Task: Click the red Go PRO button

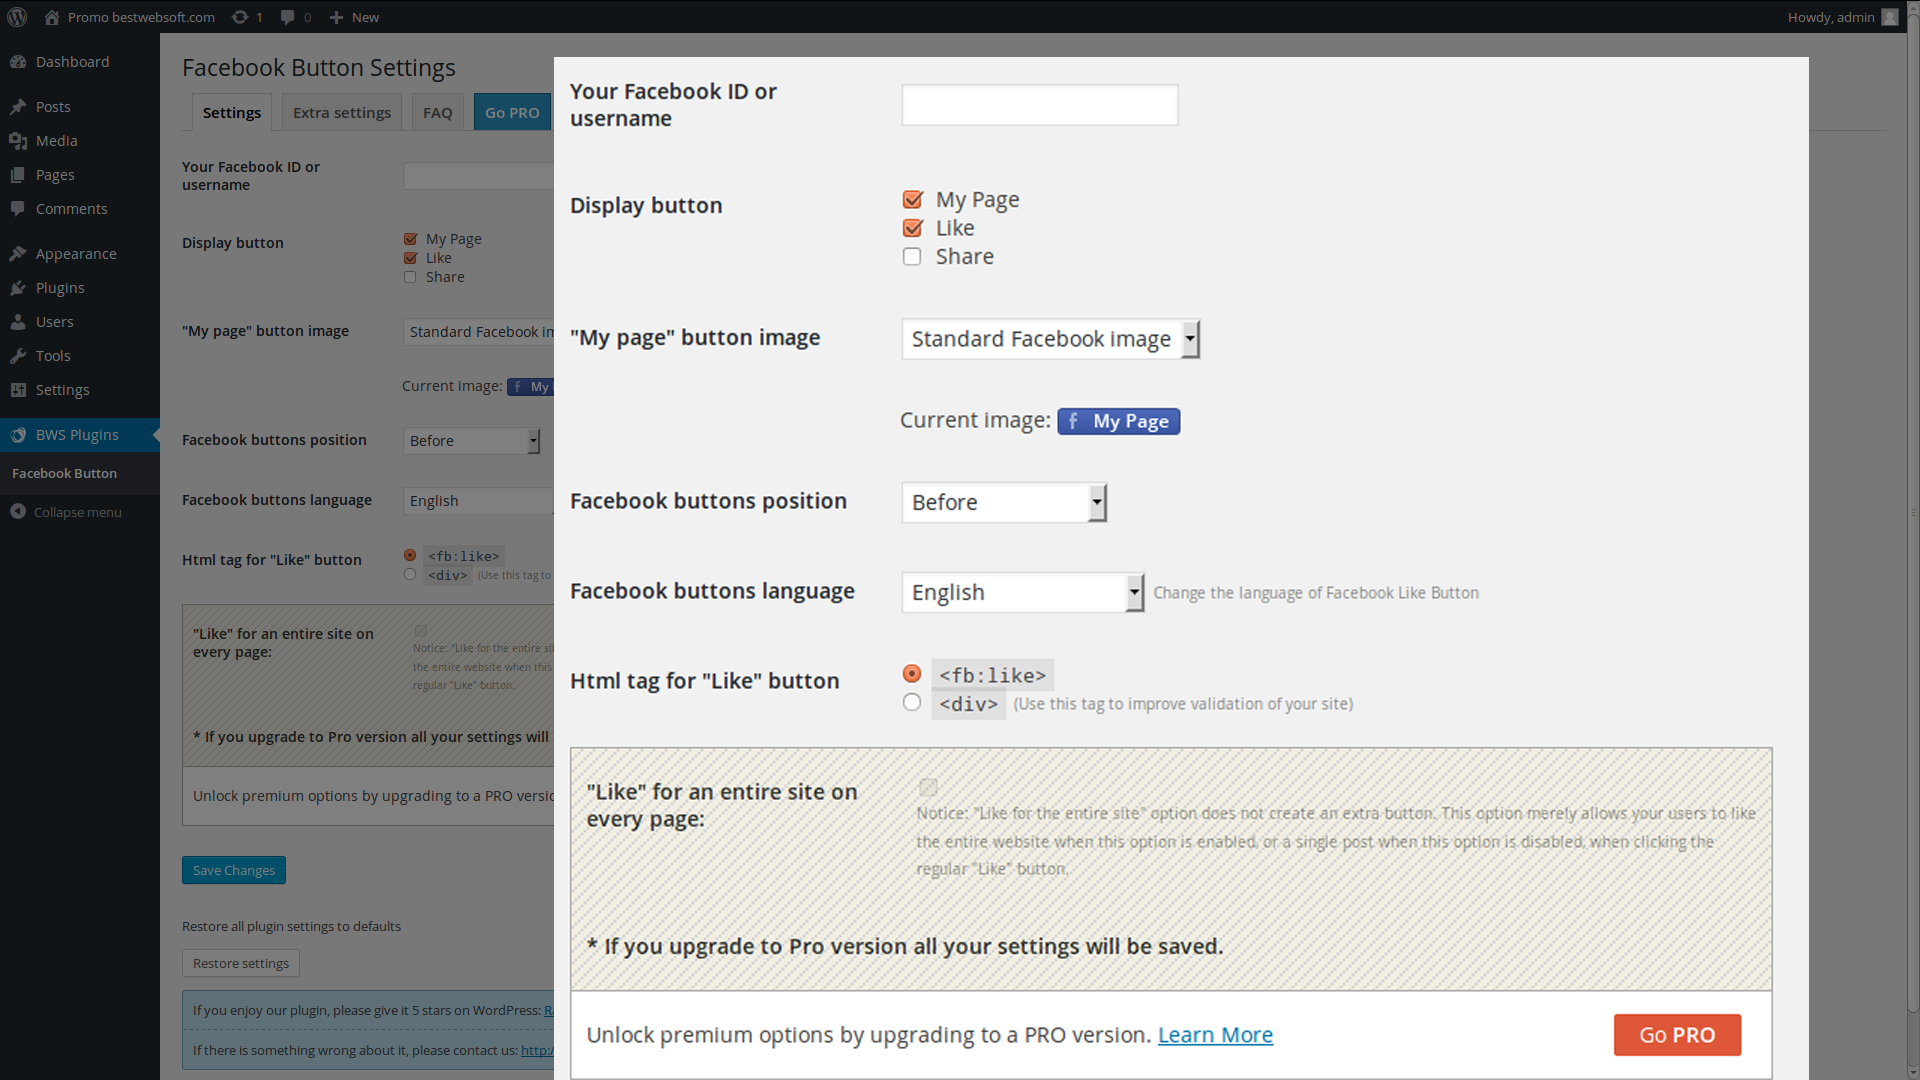Action: pyautogui.click(x=1677, y=1035)
